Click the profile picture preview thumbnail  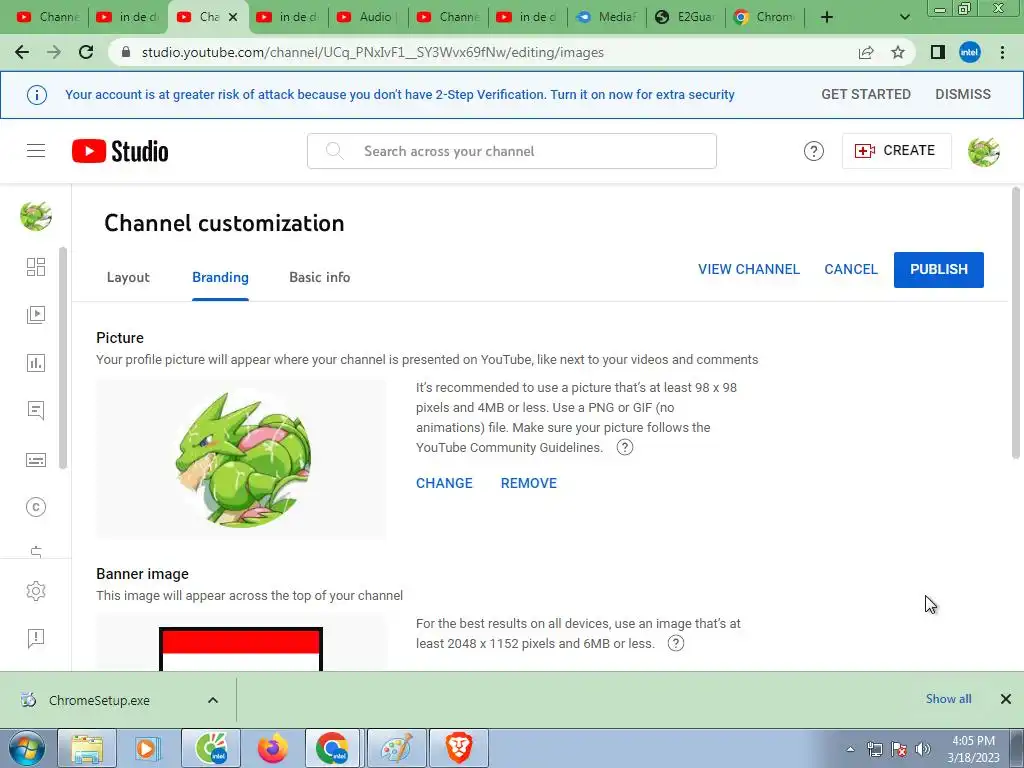(241, 459)
